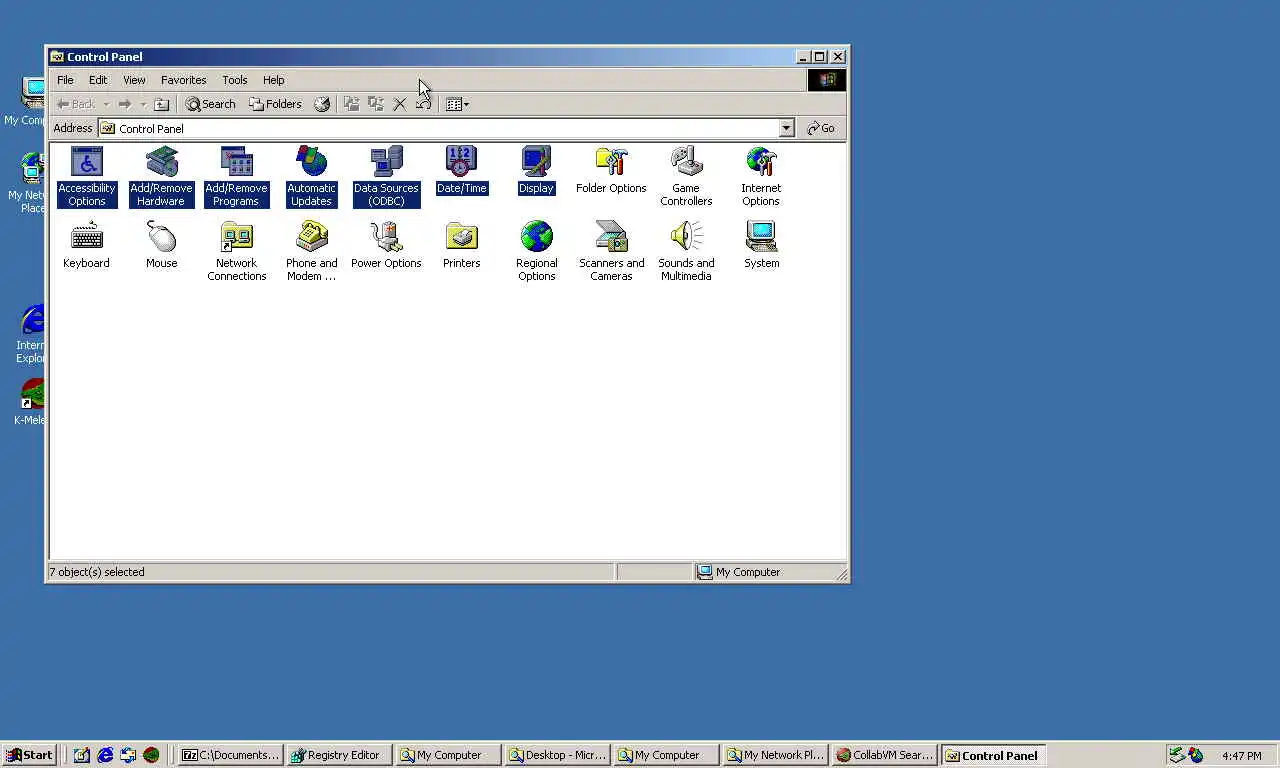This screenshot has width=1280, height=768.
Task: Open the Back history dropdown arrow
Action: [106, 104]
